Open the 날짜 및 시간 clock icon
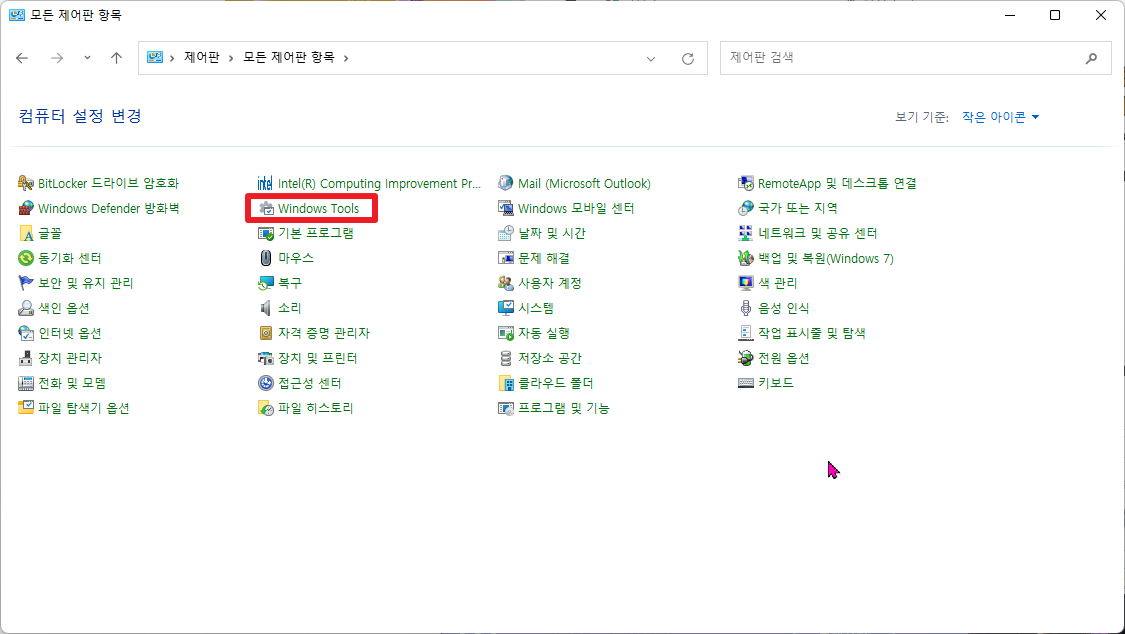 tap(506, 234)
